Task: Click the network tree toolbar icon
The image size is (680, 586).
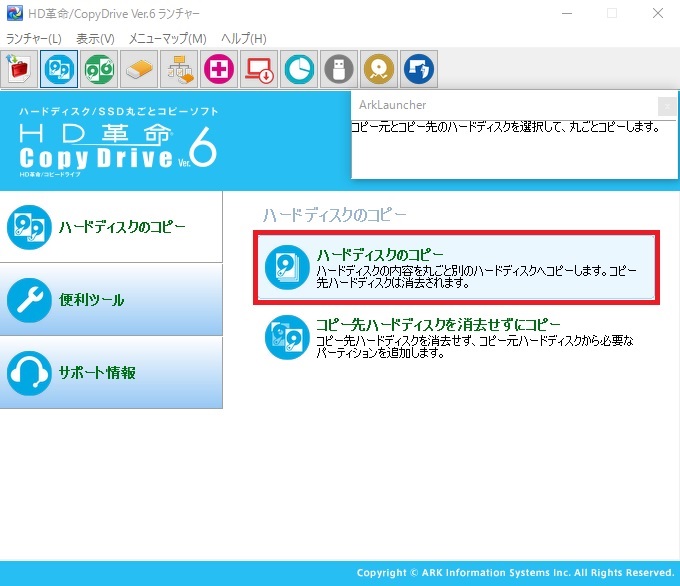Action: (x=179, y=69)
